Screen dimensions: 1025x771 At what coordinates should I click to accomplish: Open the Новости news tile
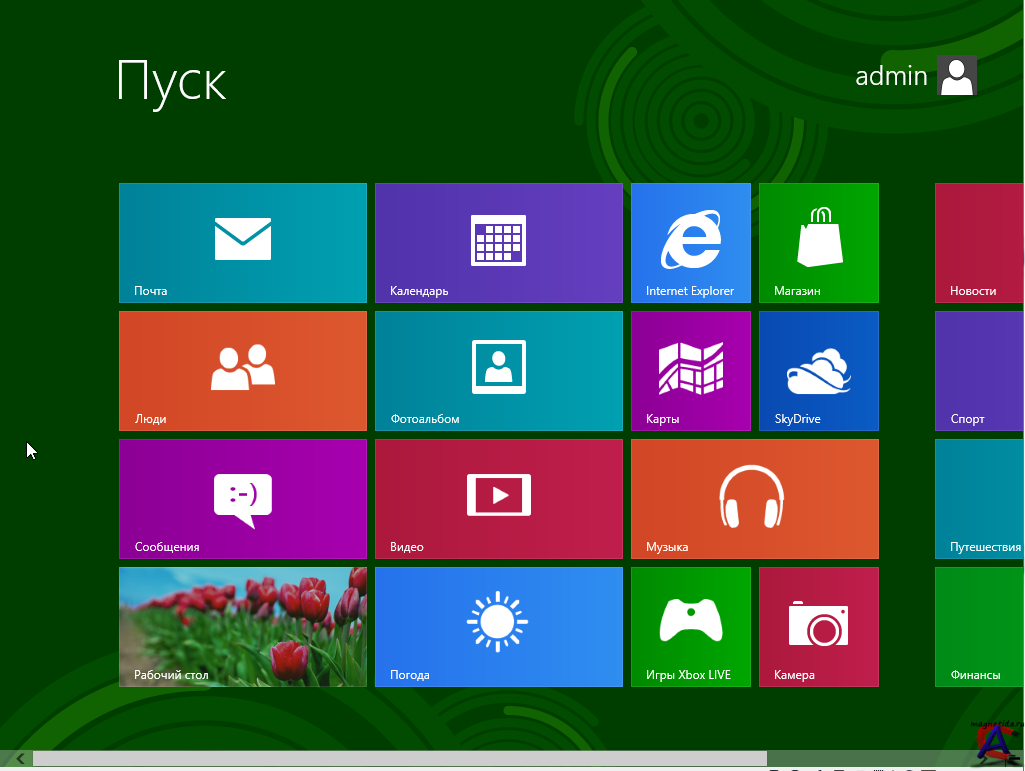(x=979, y=242)
